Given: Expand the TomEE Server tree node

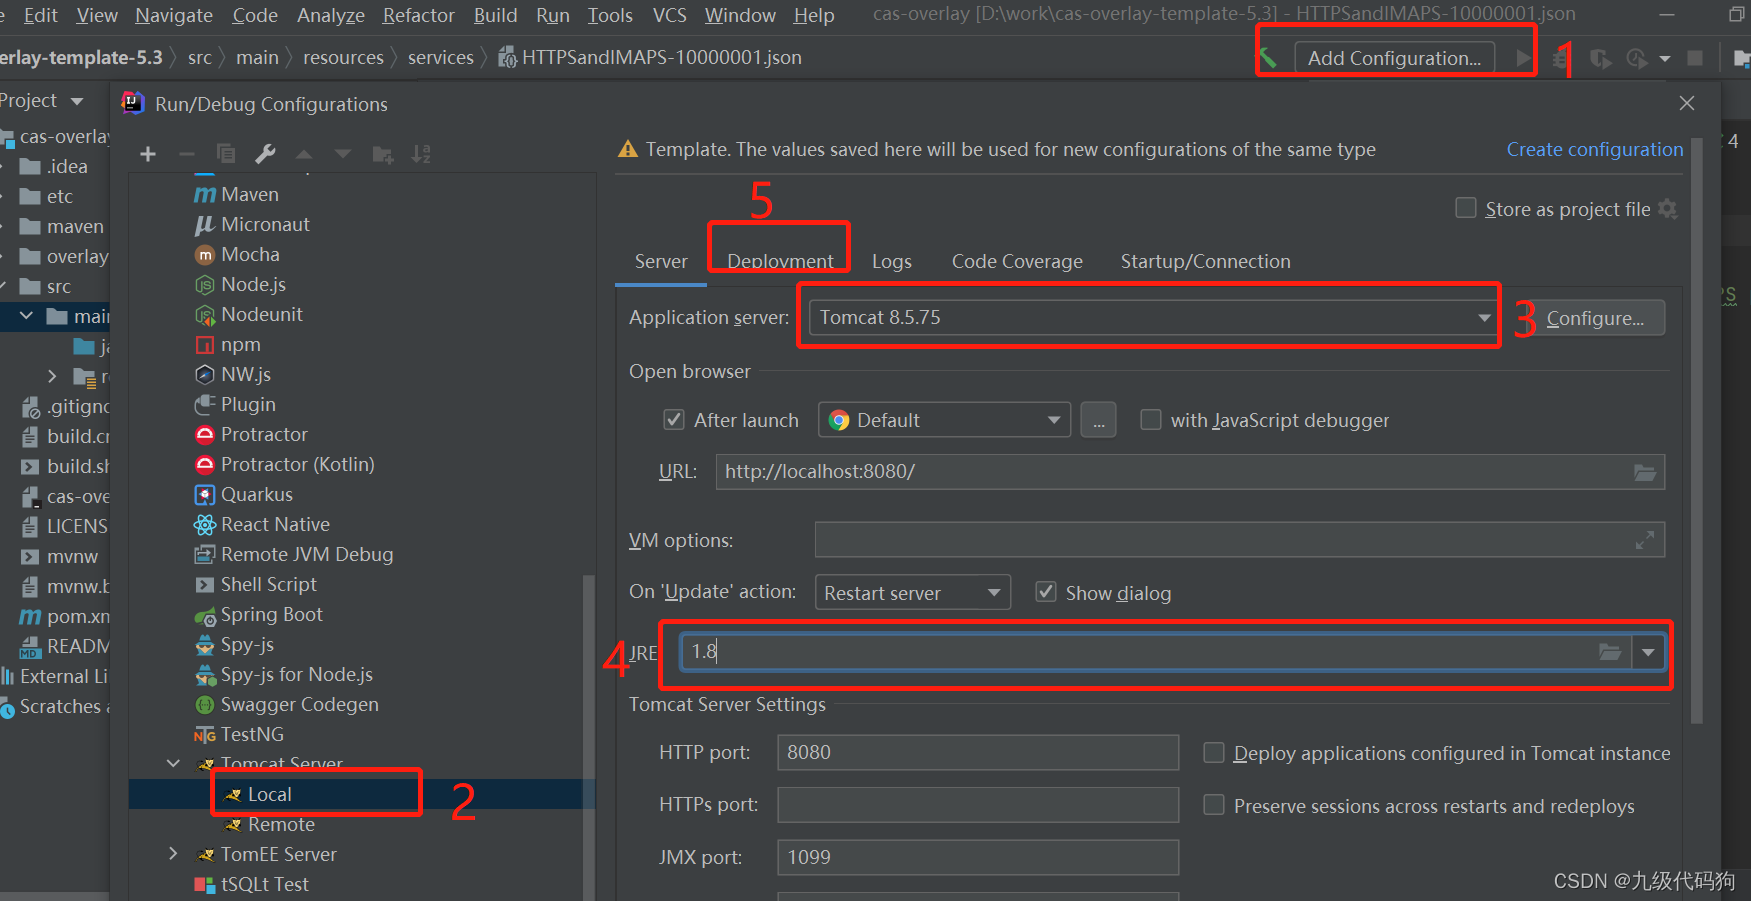Looking at the screenshot, I should [x=172, y=854].
